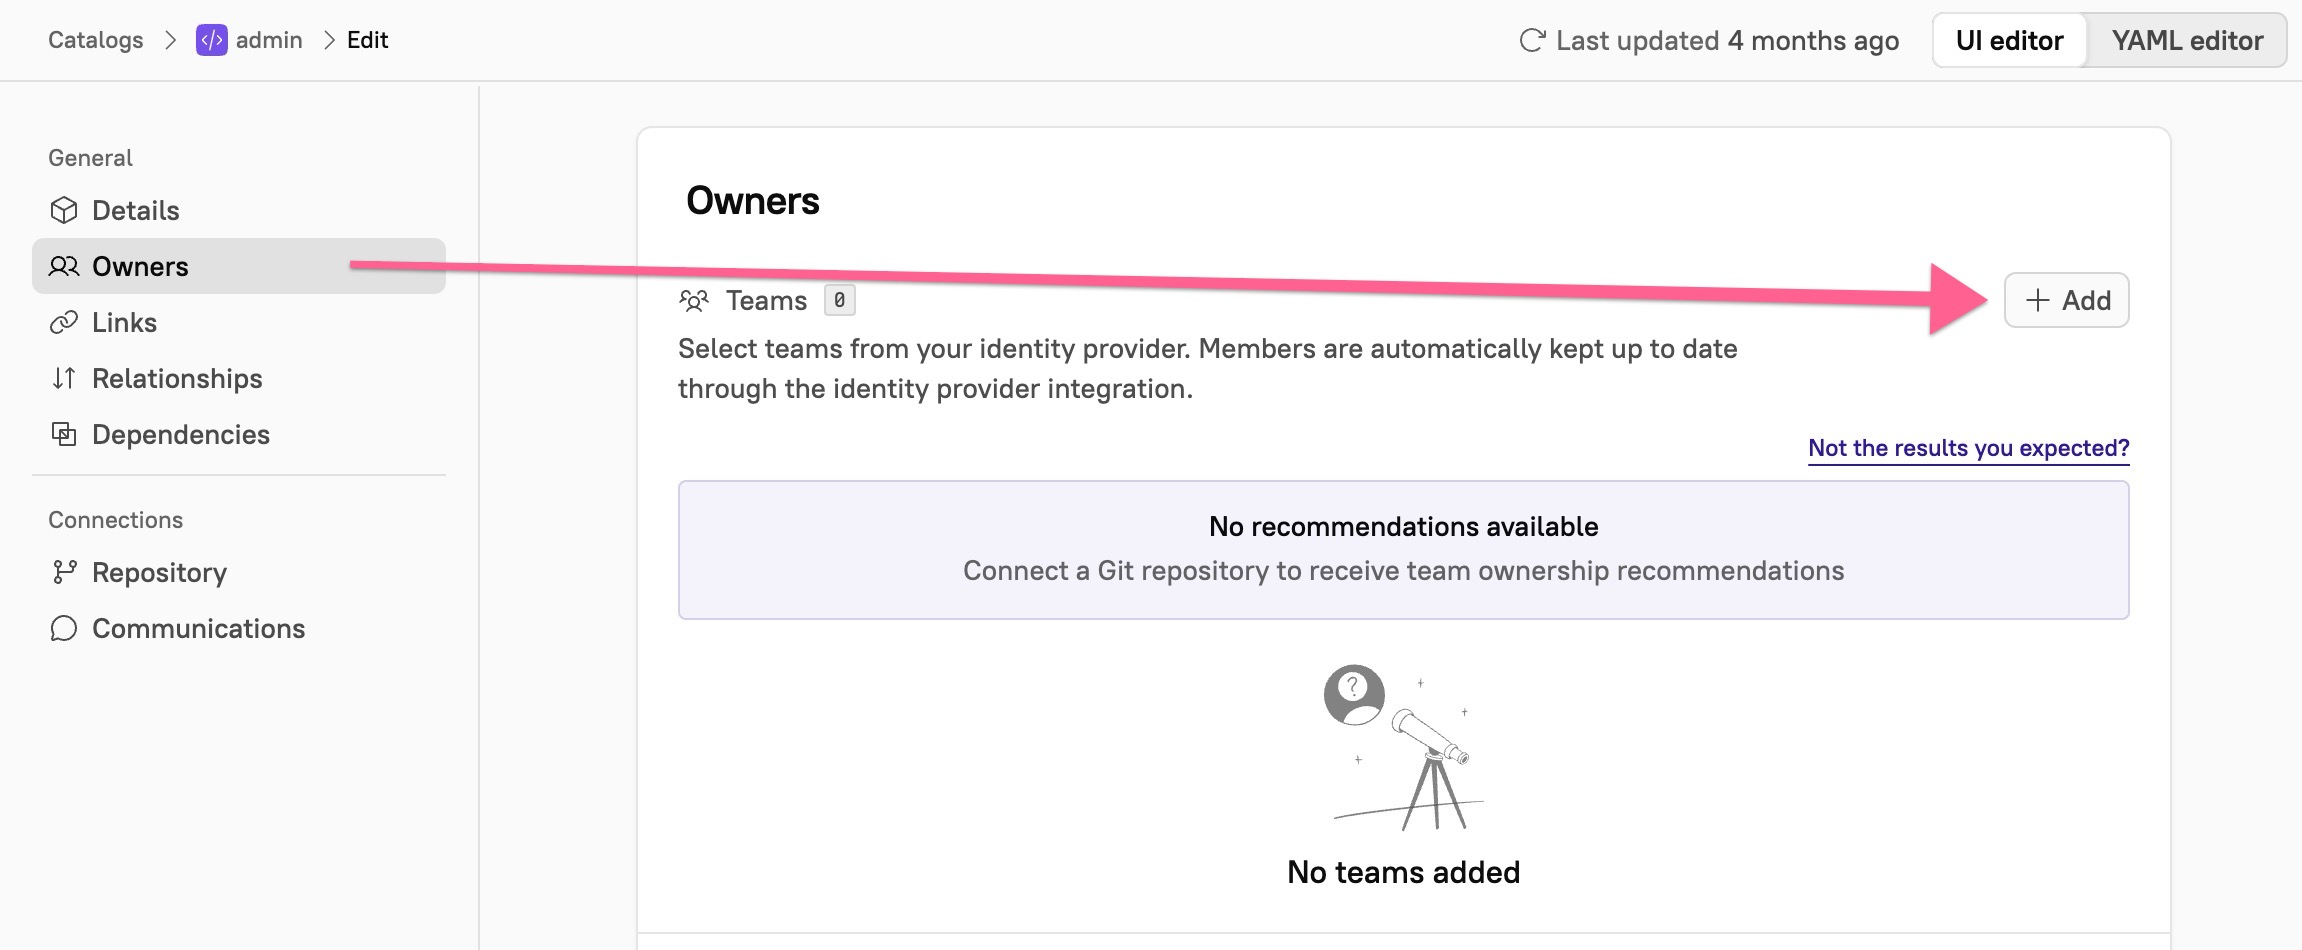Click the purple admin code badge in breadcrumb
Image resolution: width=2302 pixels, height=950 pixels.
point(212,40)
